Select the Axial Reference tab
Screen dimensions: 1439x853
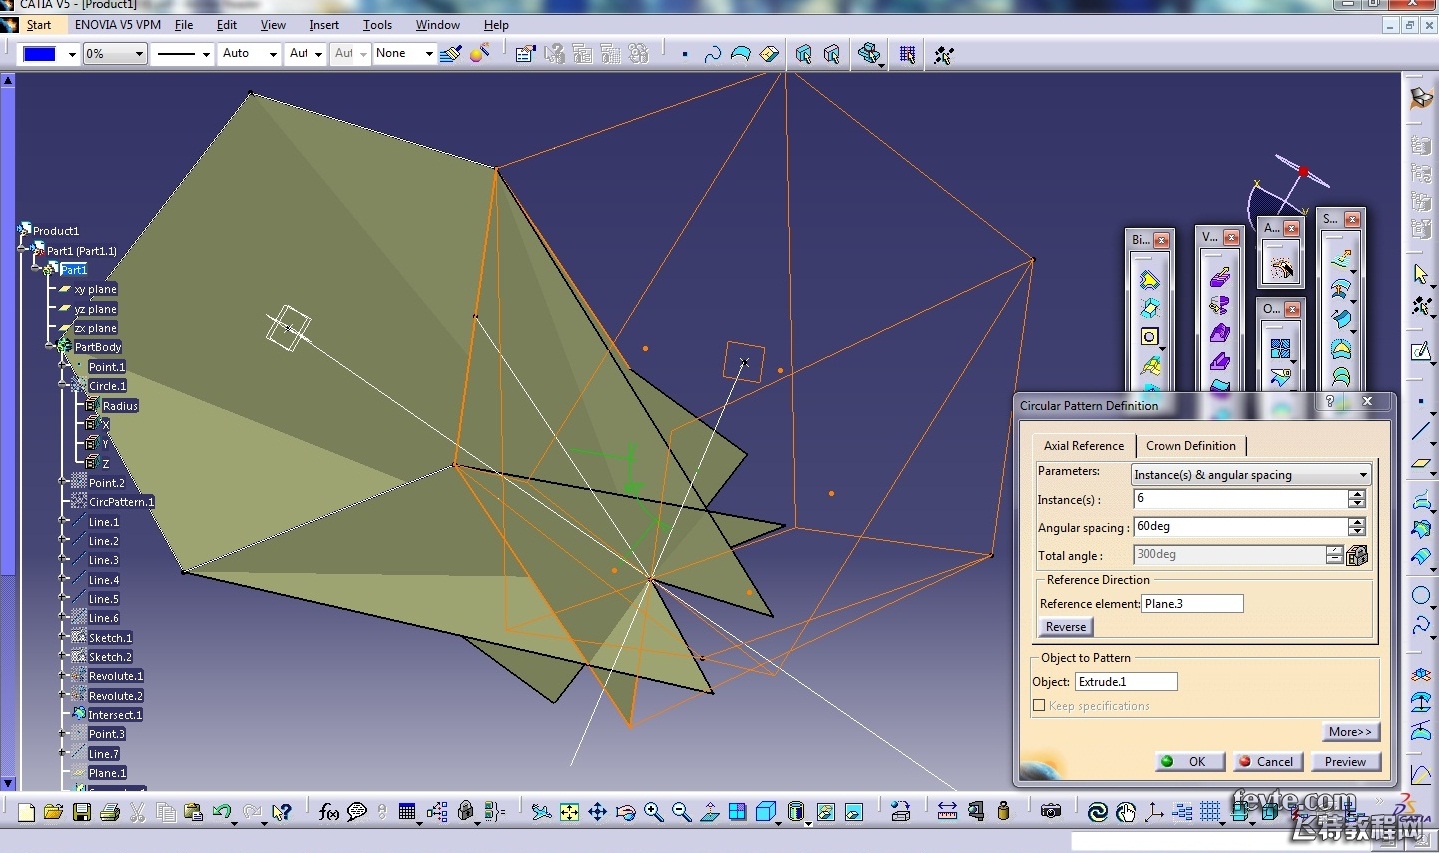pos(1084,446)
